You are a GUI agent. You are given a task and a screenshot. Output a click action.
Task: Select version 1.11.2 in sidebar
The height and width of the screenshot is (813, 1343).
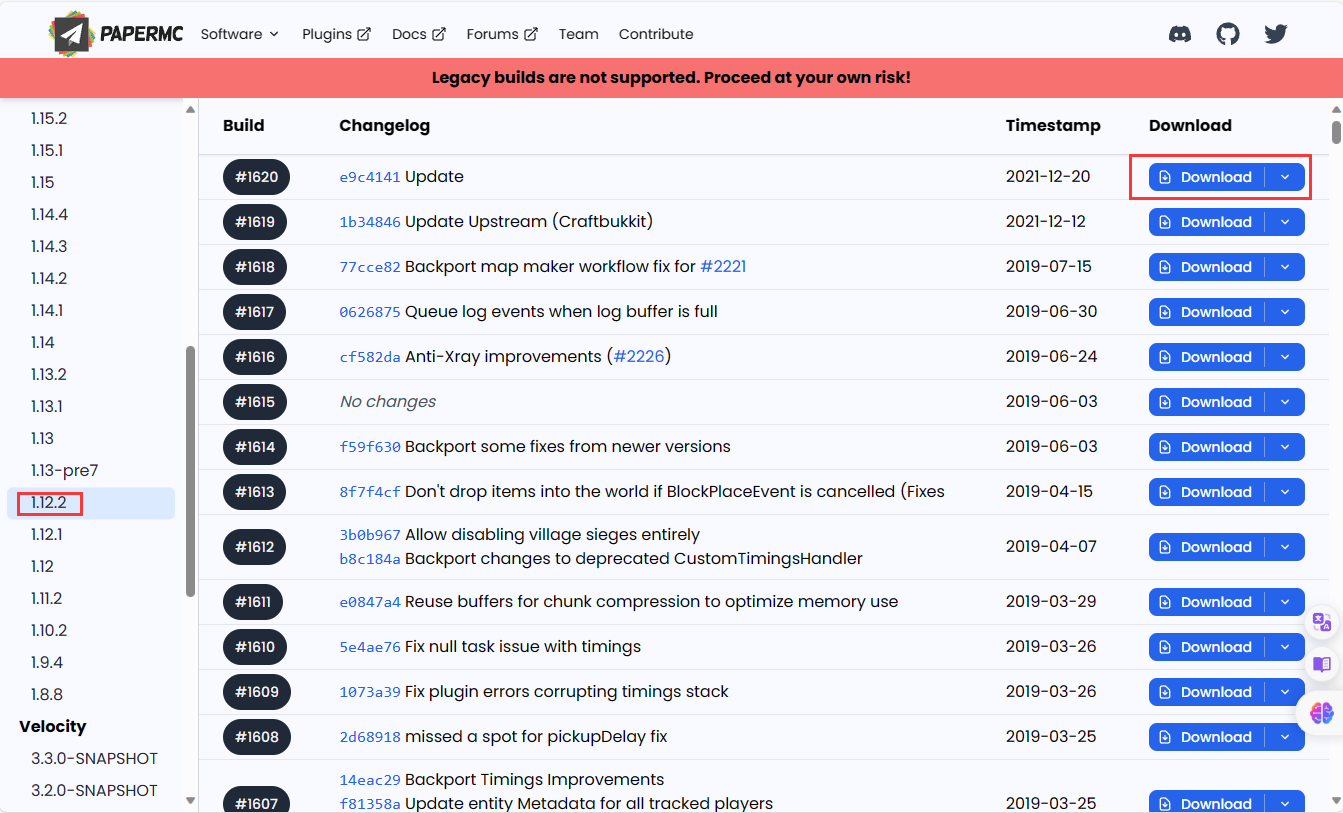(x=91, y=598)
